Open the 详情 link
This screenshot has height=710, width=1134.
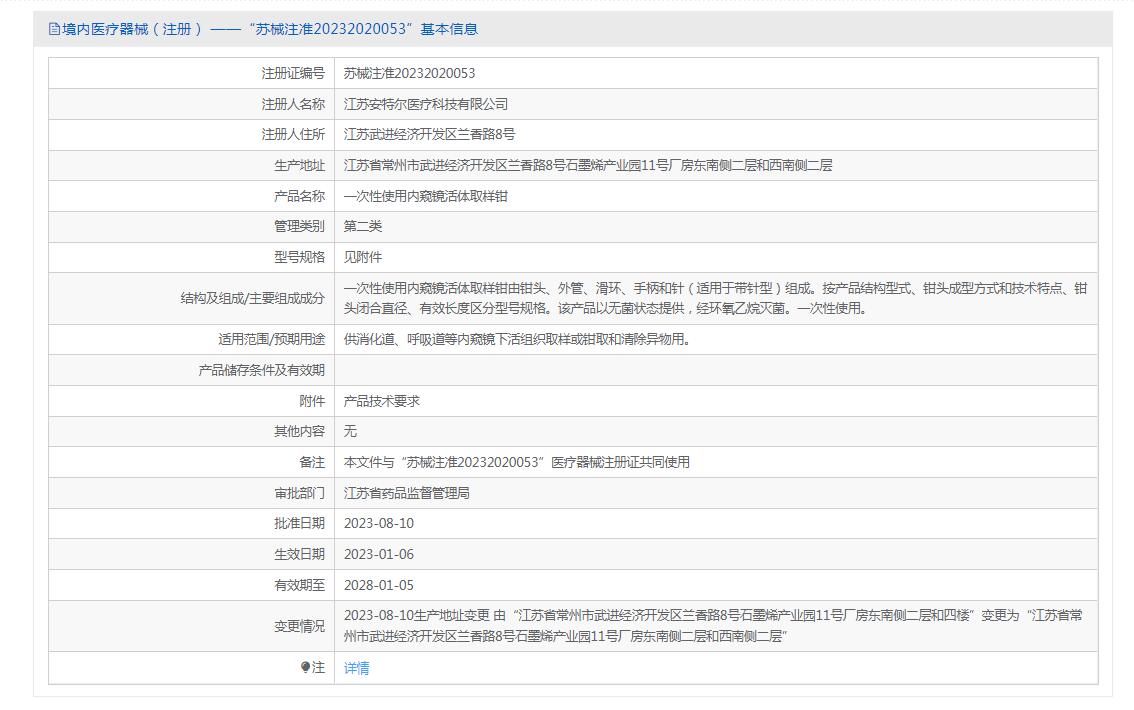[x=356, y=668]
